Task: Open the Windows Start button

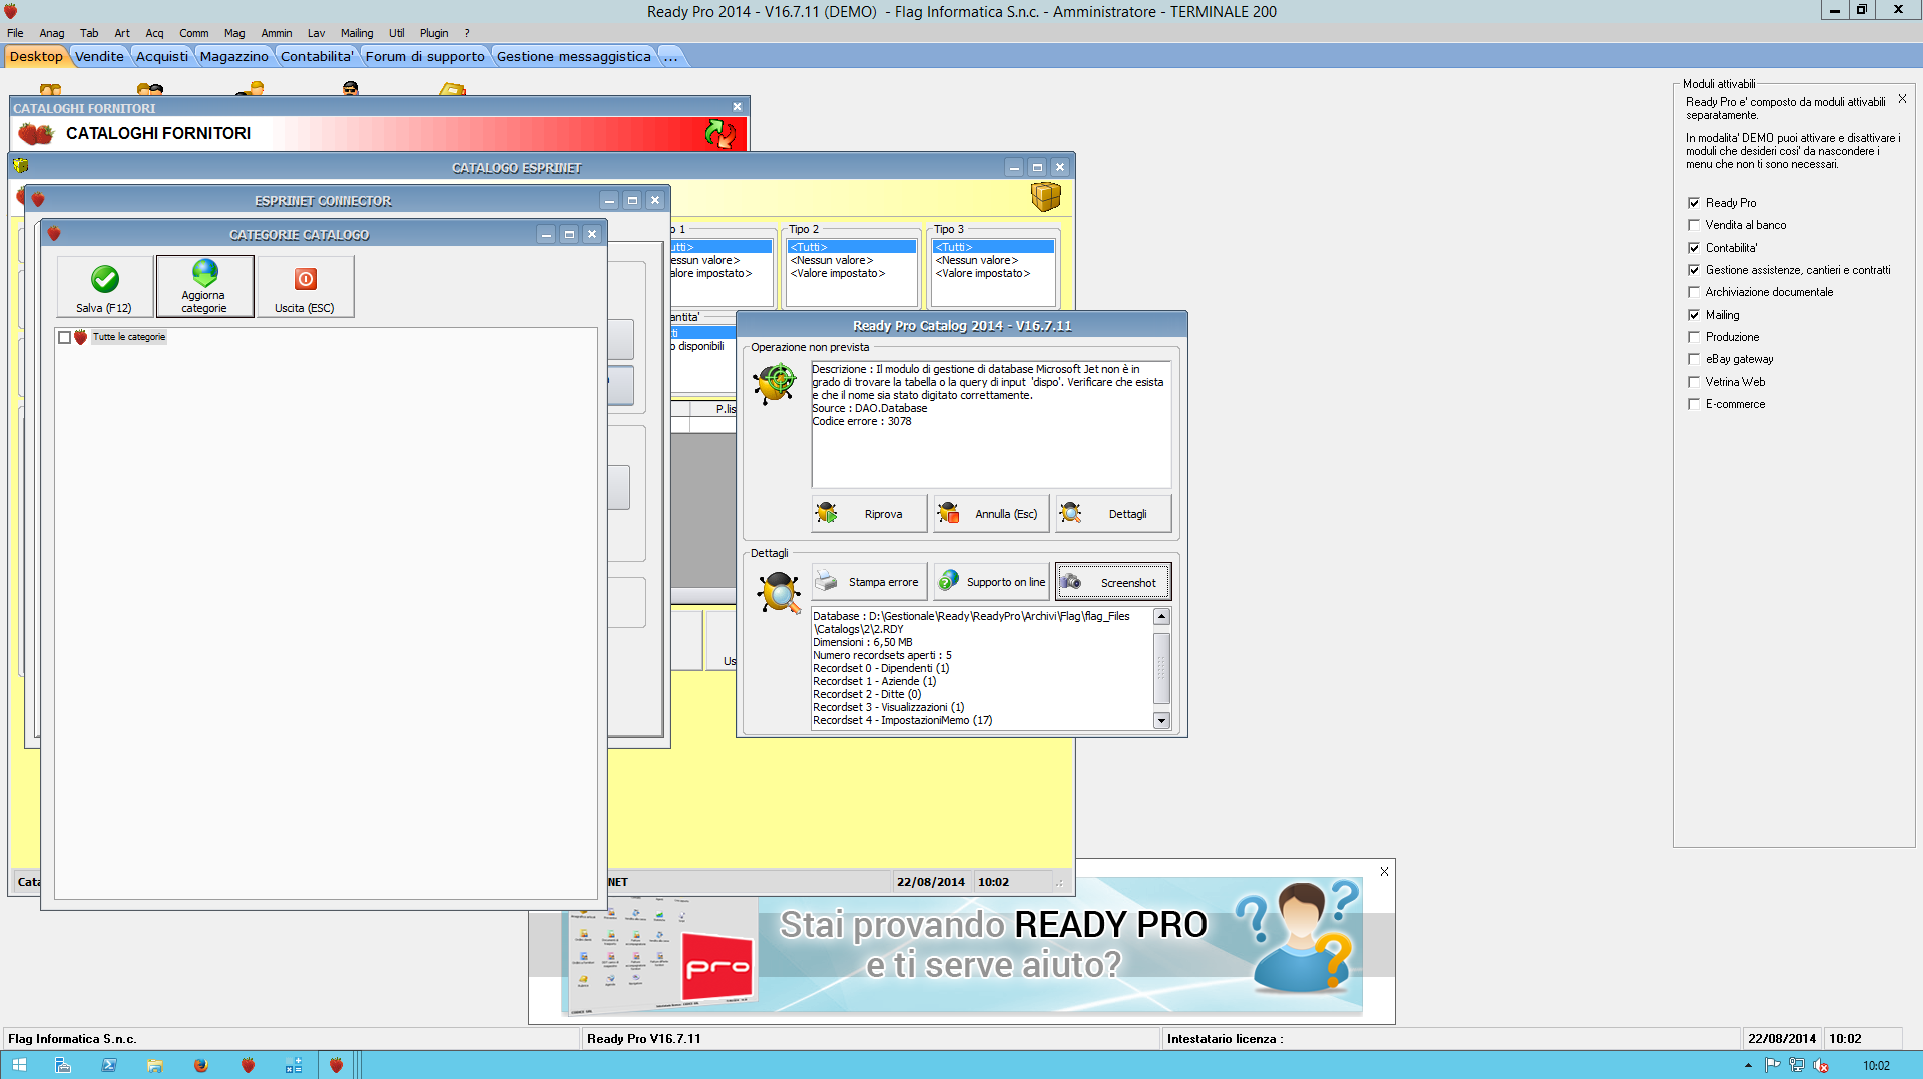Action: (x=19, y=1066)
